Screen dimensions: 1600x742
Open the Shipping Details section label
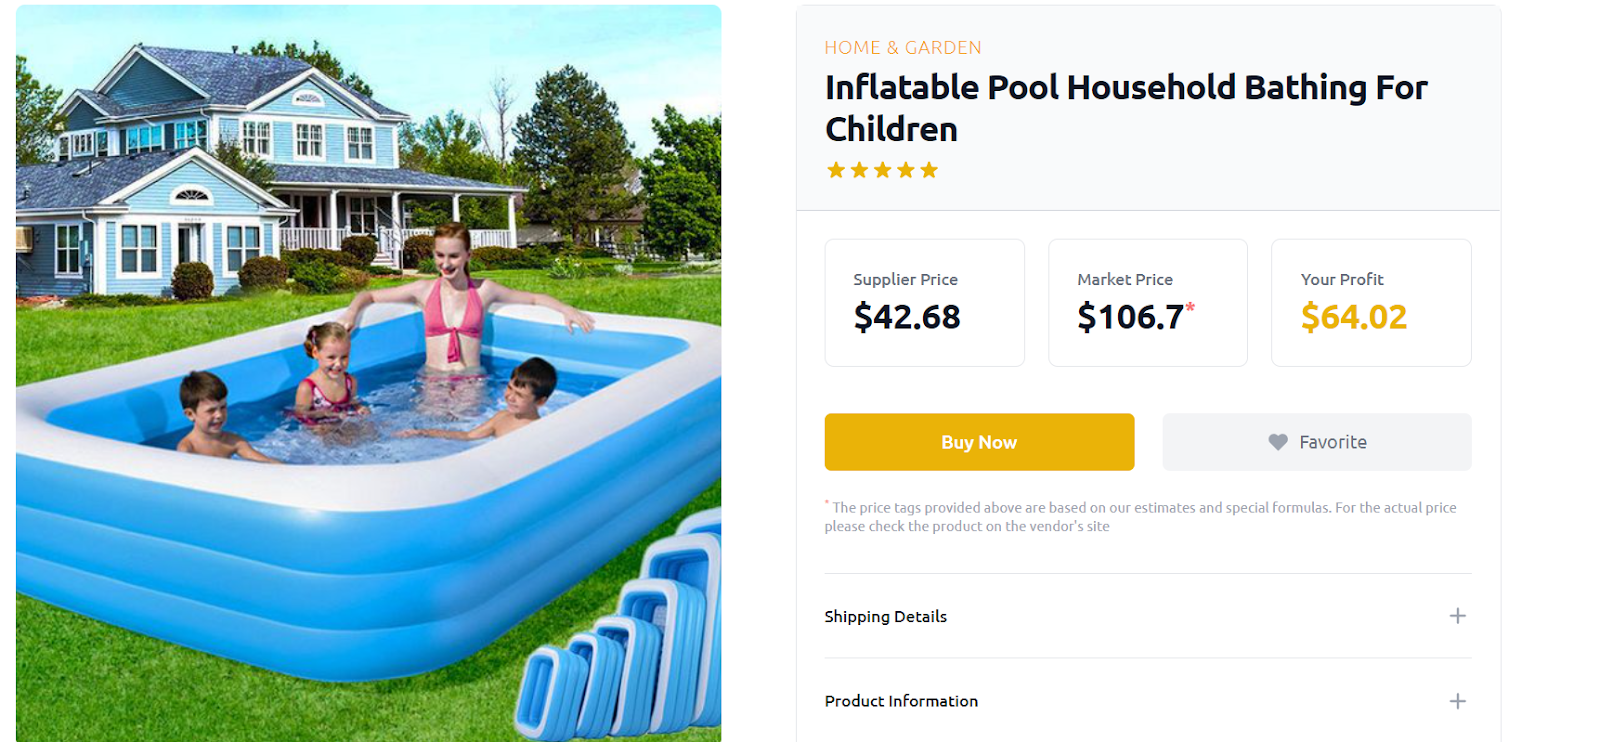885,616
